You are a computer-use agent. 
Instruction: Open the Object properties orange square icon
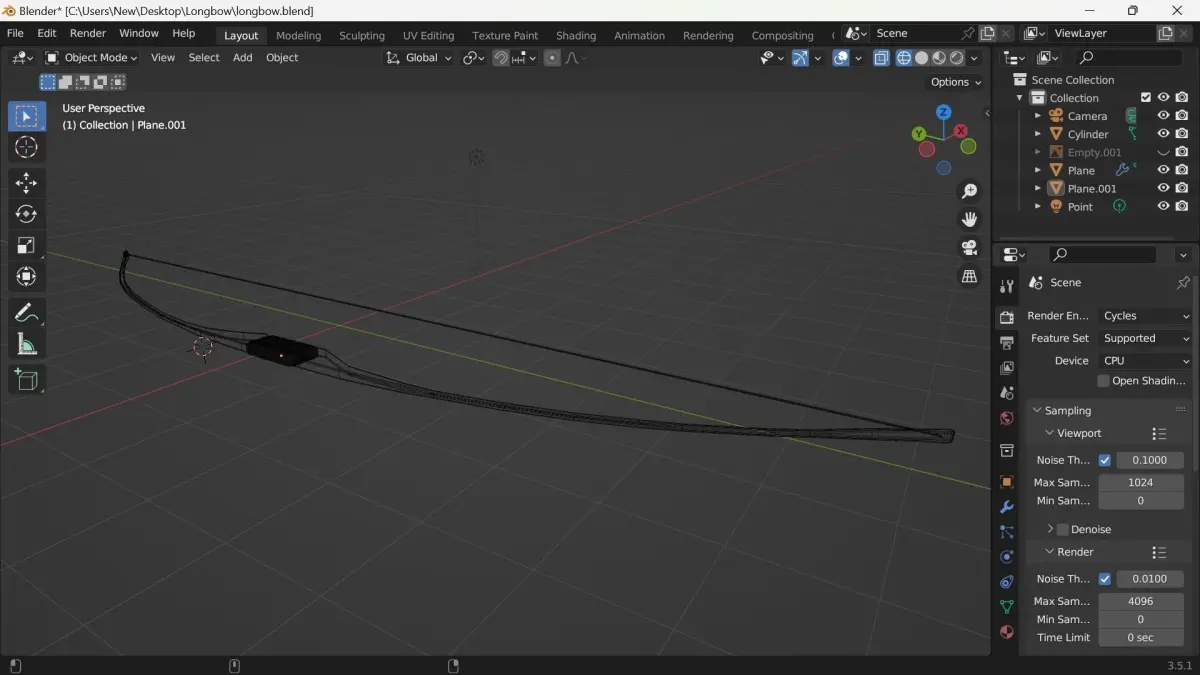click(1007, 482)
